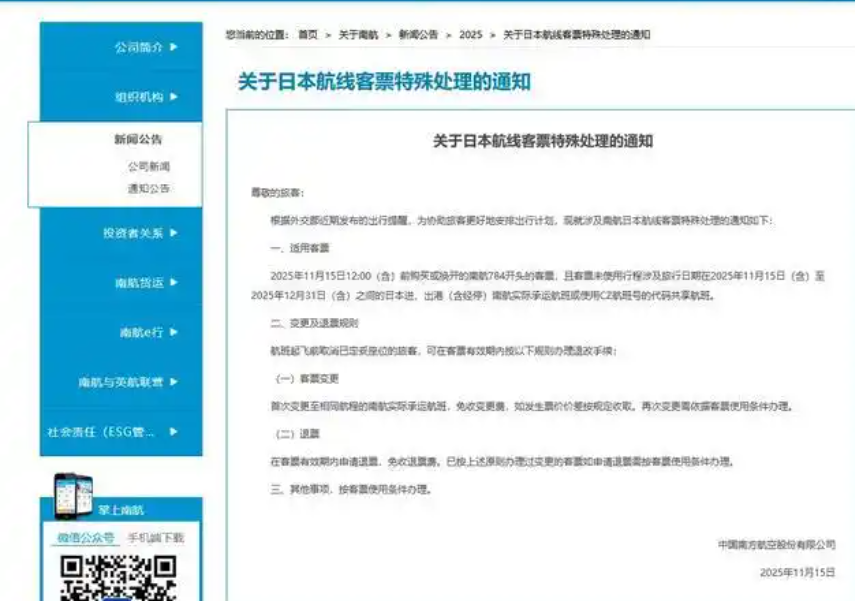The width and height of the screenshot is (855, 601).
Task: Click the final breadcrumb item 关于日本航线客票特殊处理的通知
Action: tap(576, 35)
